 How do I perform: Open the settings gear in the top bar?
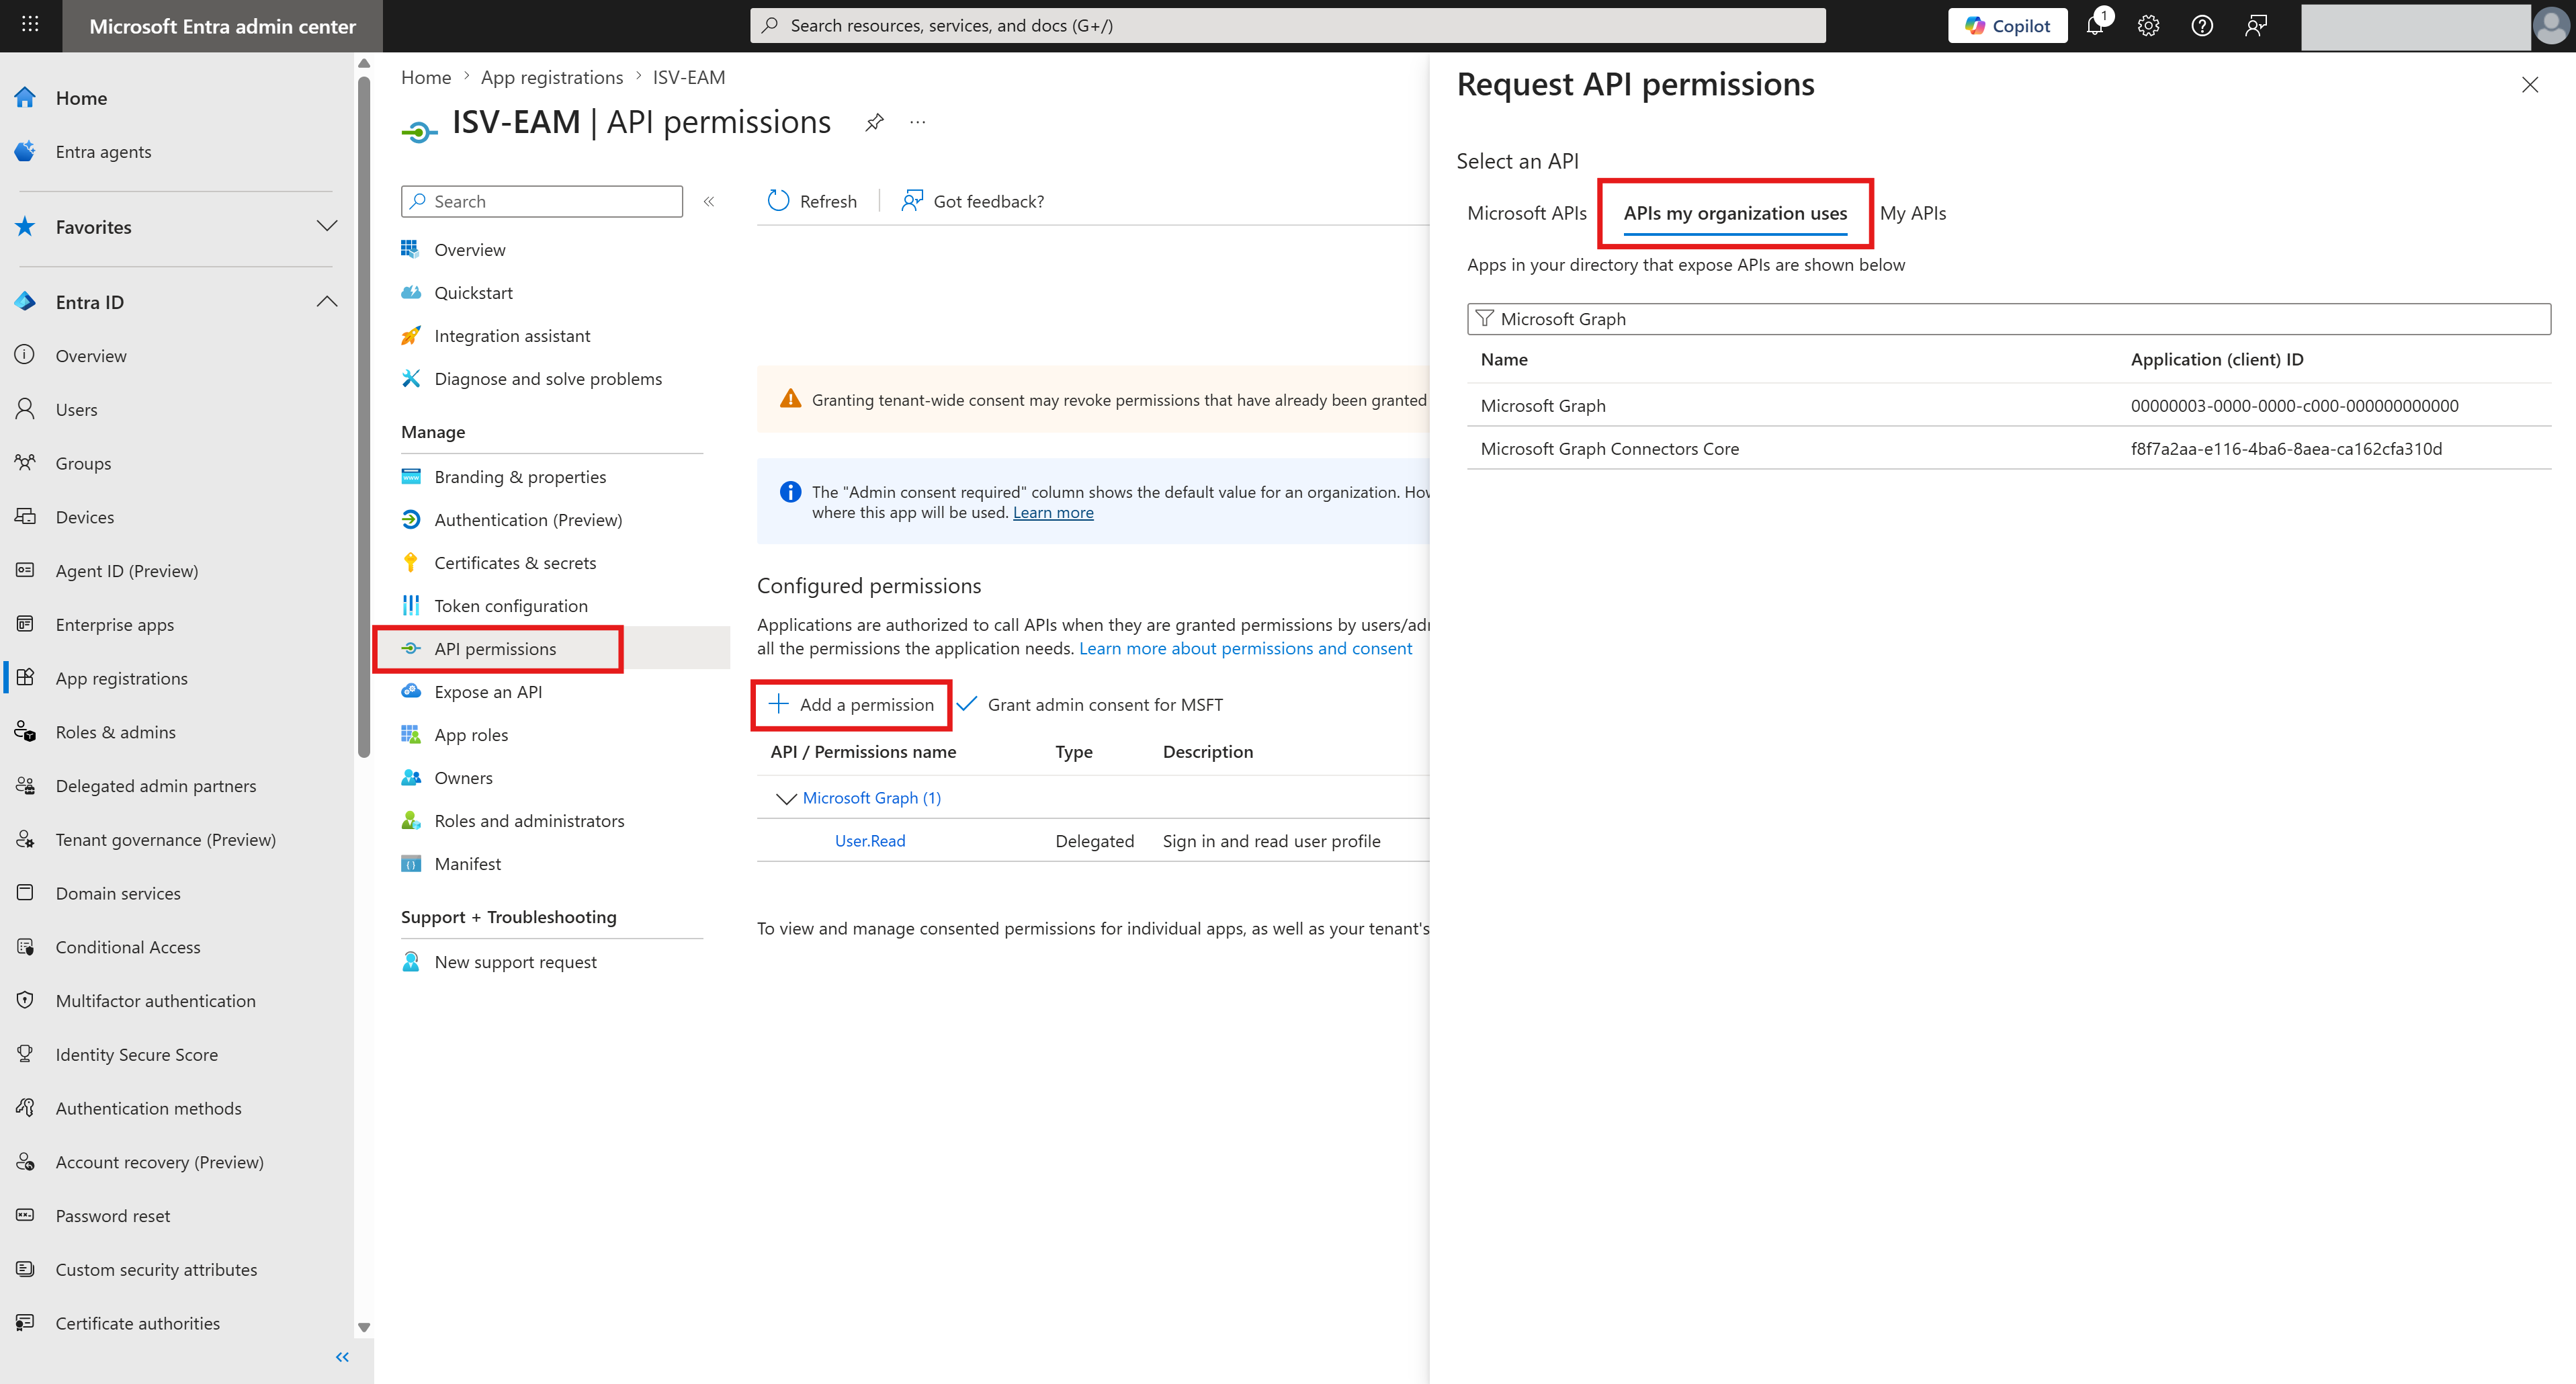pos(2148,25)
